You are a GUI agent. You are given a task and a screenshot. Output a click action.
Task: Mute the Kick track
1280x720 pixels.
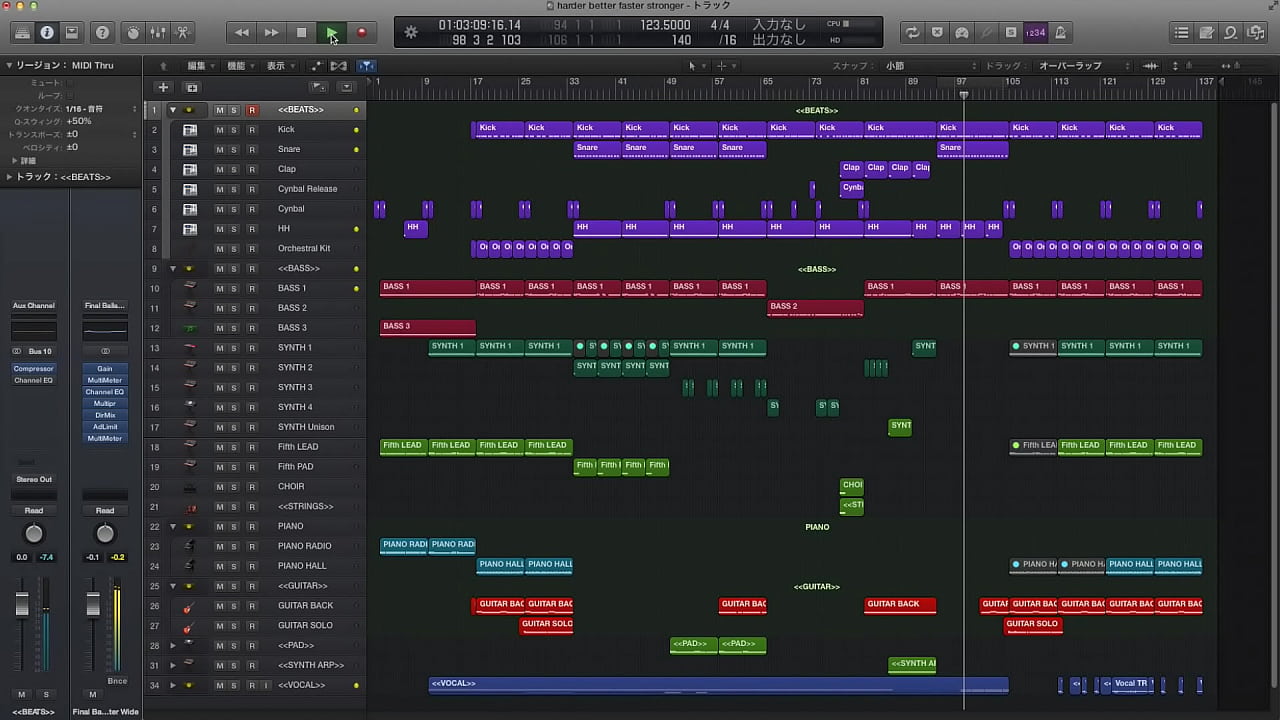(x=219, y=129)
